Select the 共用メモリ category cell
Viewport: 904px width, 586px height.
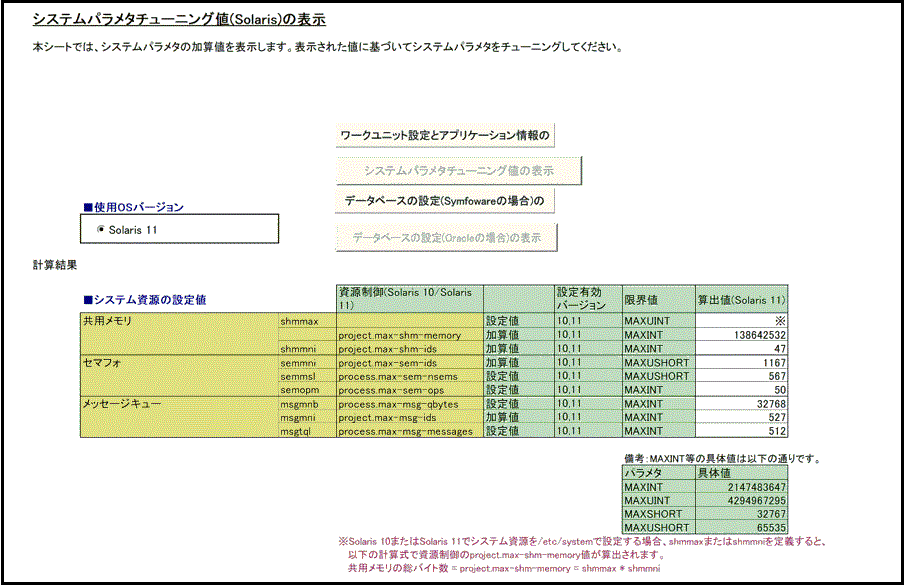[179, 335]
